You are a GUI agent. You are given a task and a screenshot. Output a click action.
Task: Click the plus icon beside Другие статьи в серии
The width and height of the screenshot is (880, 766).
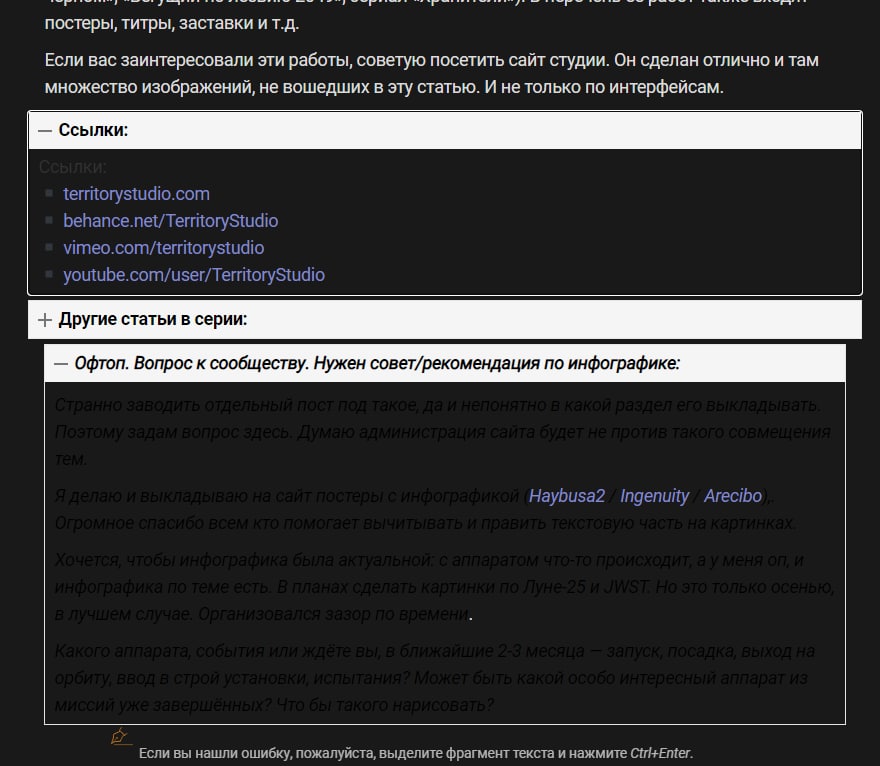click(x=45, y=320)
